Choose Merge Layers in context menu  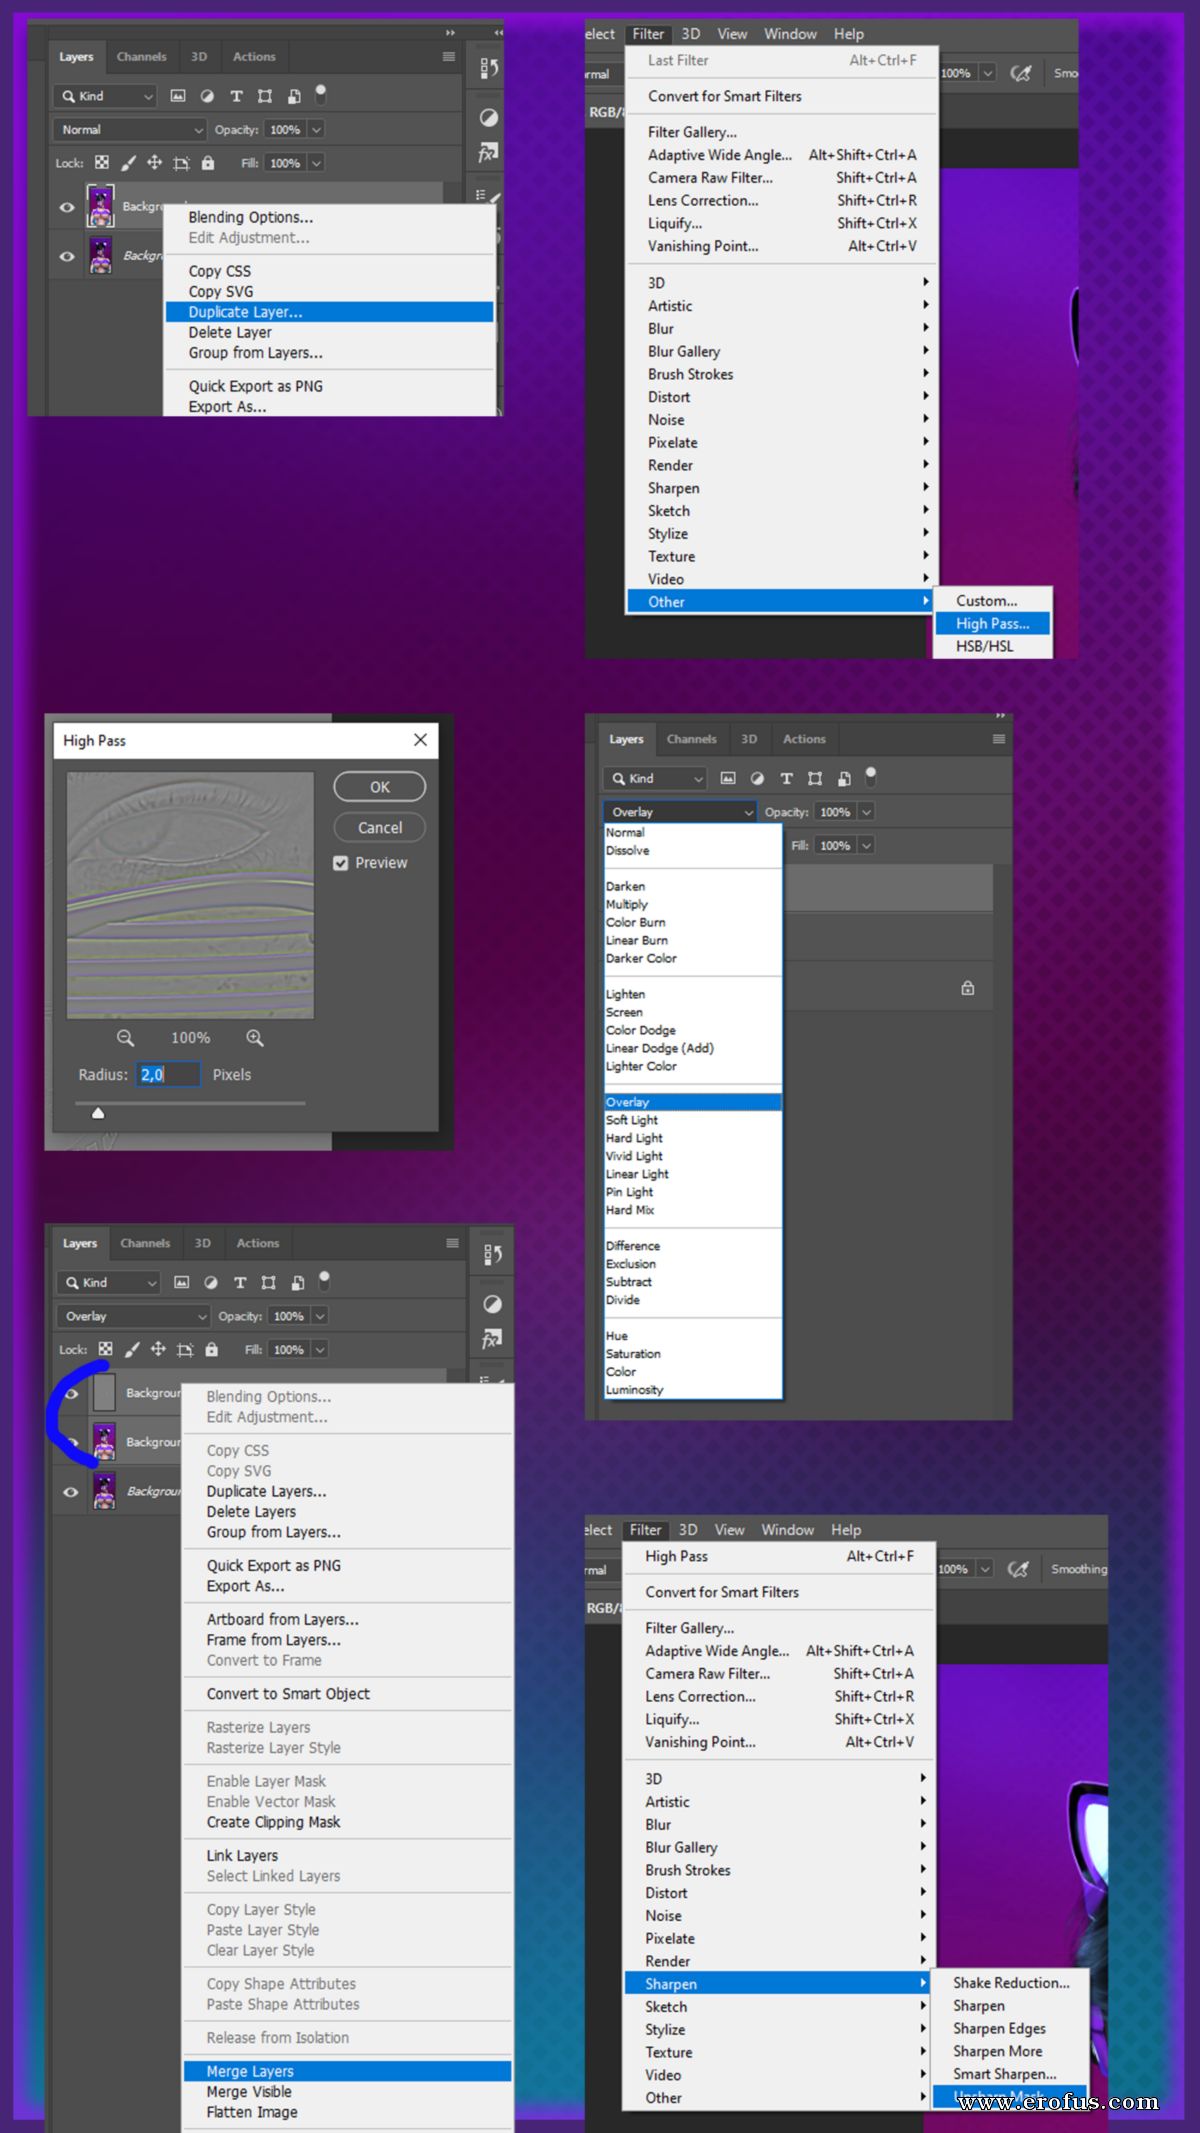[347, 2070]
